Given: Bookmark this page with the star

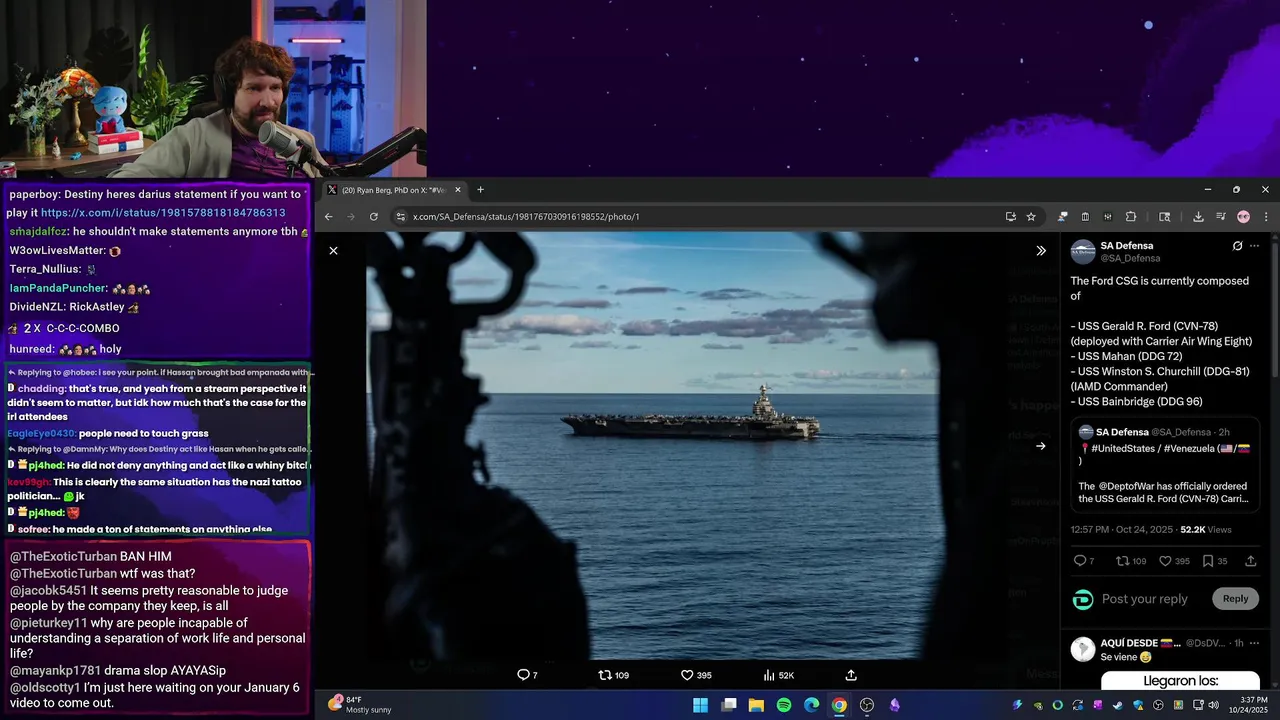Looking at the screenshot, I should 1031,216.
